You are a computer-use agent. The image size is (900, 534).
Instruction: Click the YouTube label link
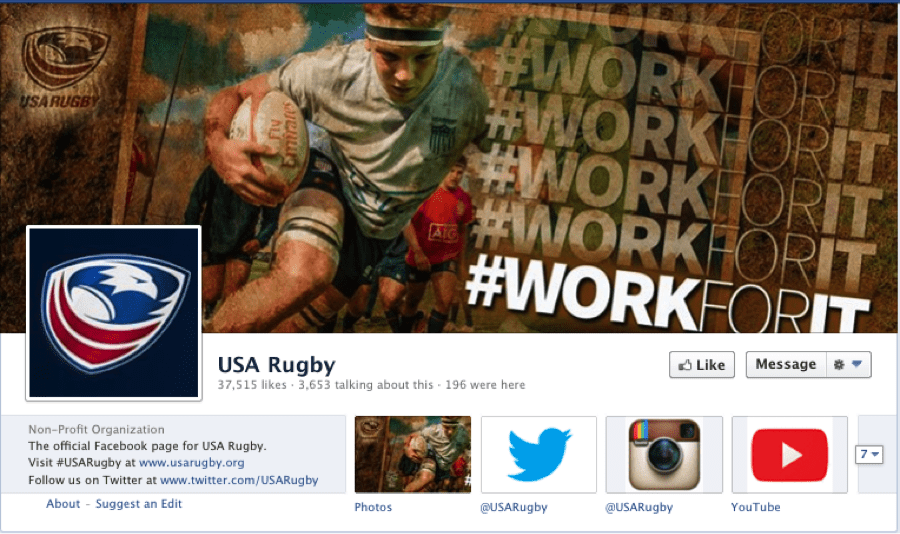click(755, 507)
